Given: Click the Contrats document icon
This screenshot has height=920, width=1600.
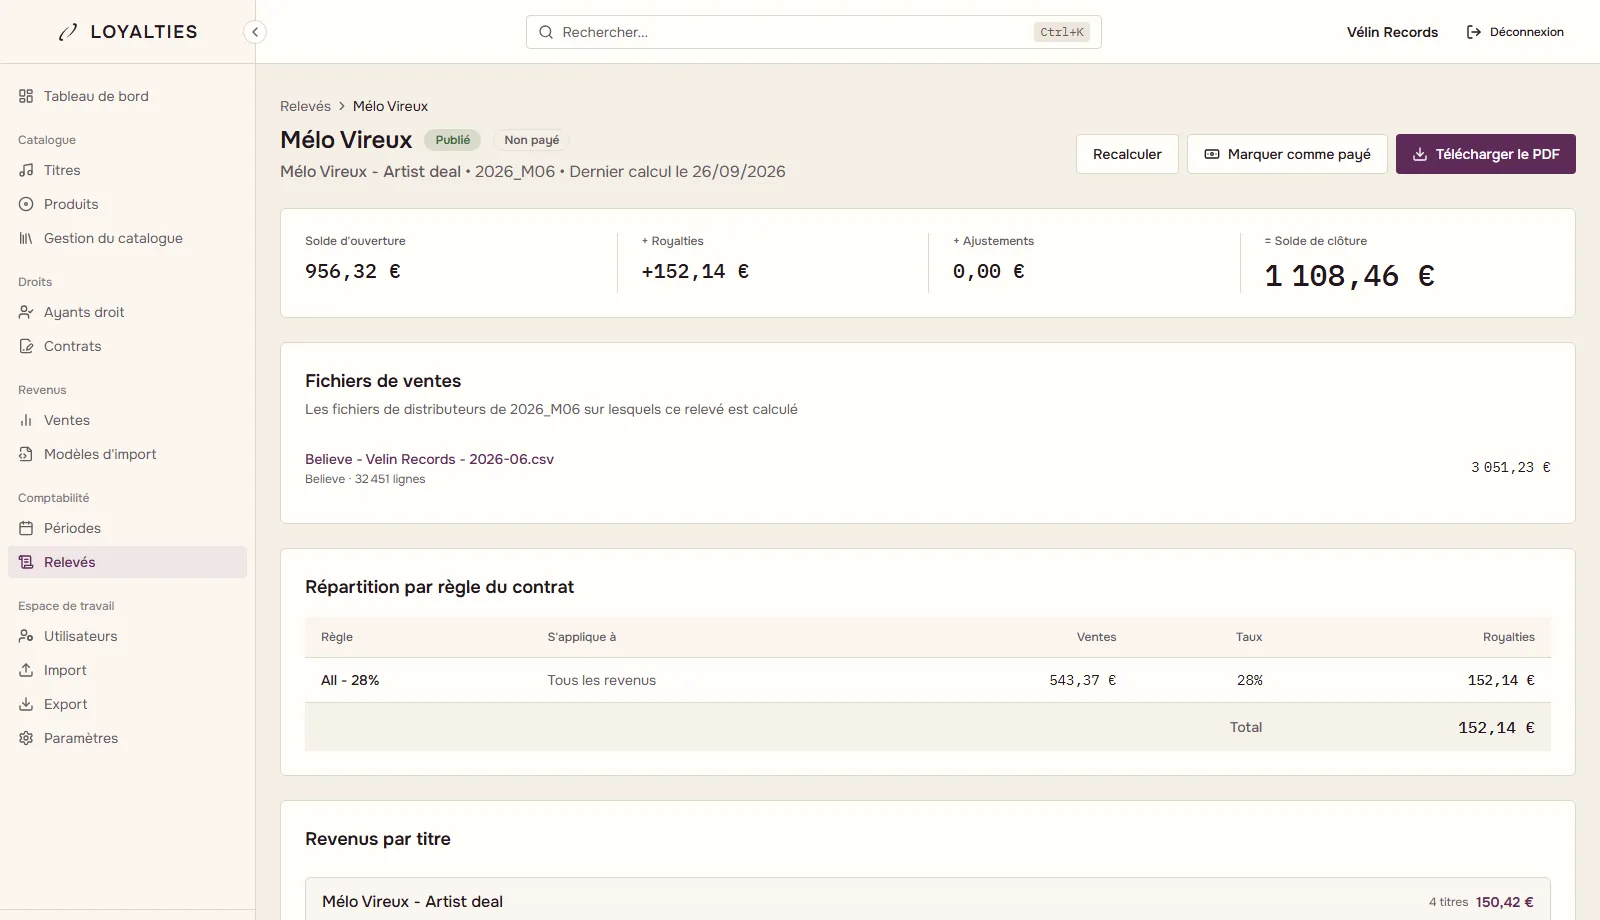Looking at the screenshot, I should [x=26, y=346].
